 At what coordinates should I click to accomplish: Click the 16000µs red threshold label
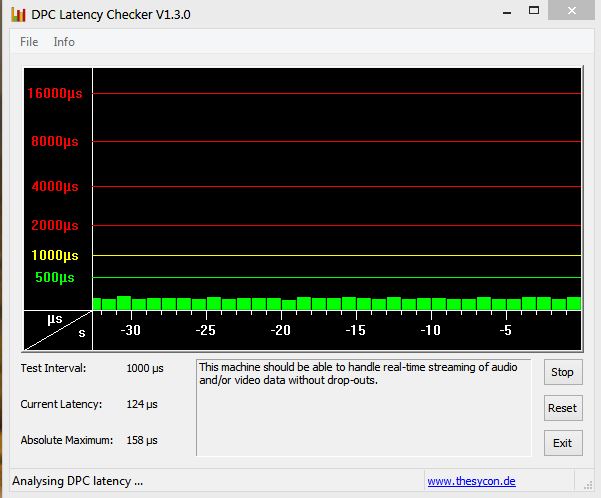coord(55,93)
